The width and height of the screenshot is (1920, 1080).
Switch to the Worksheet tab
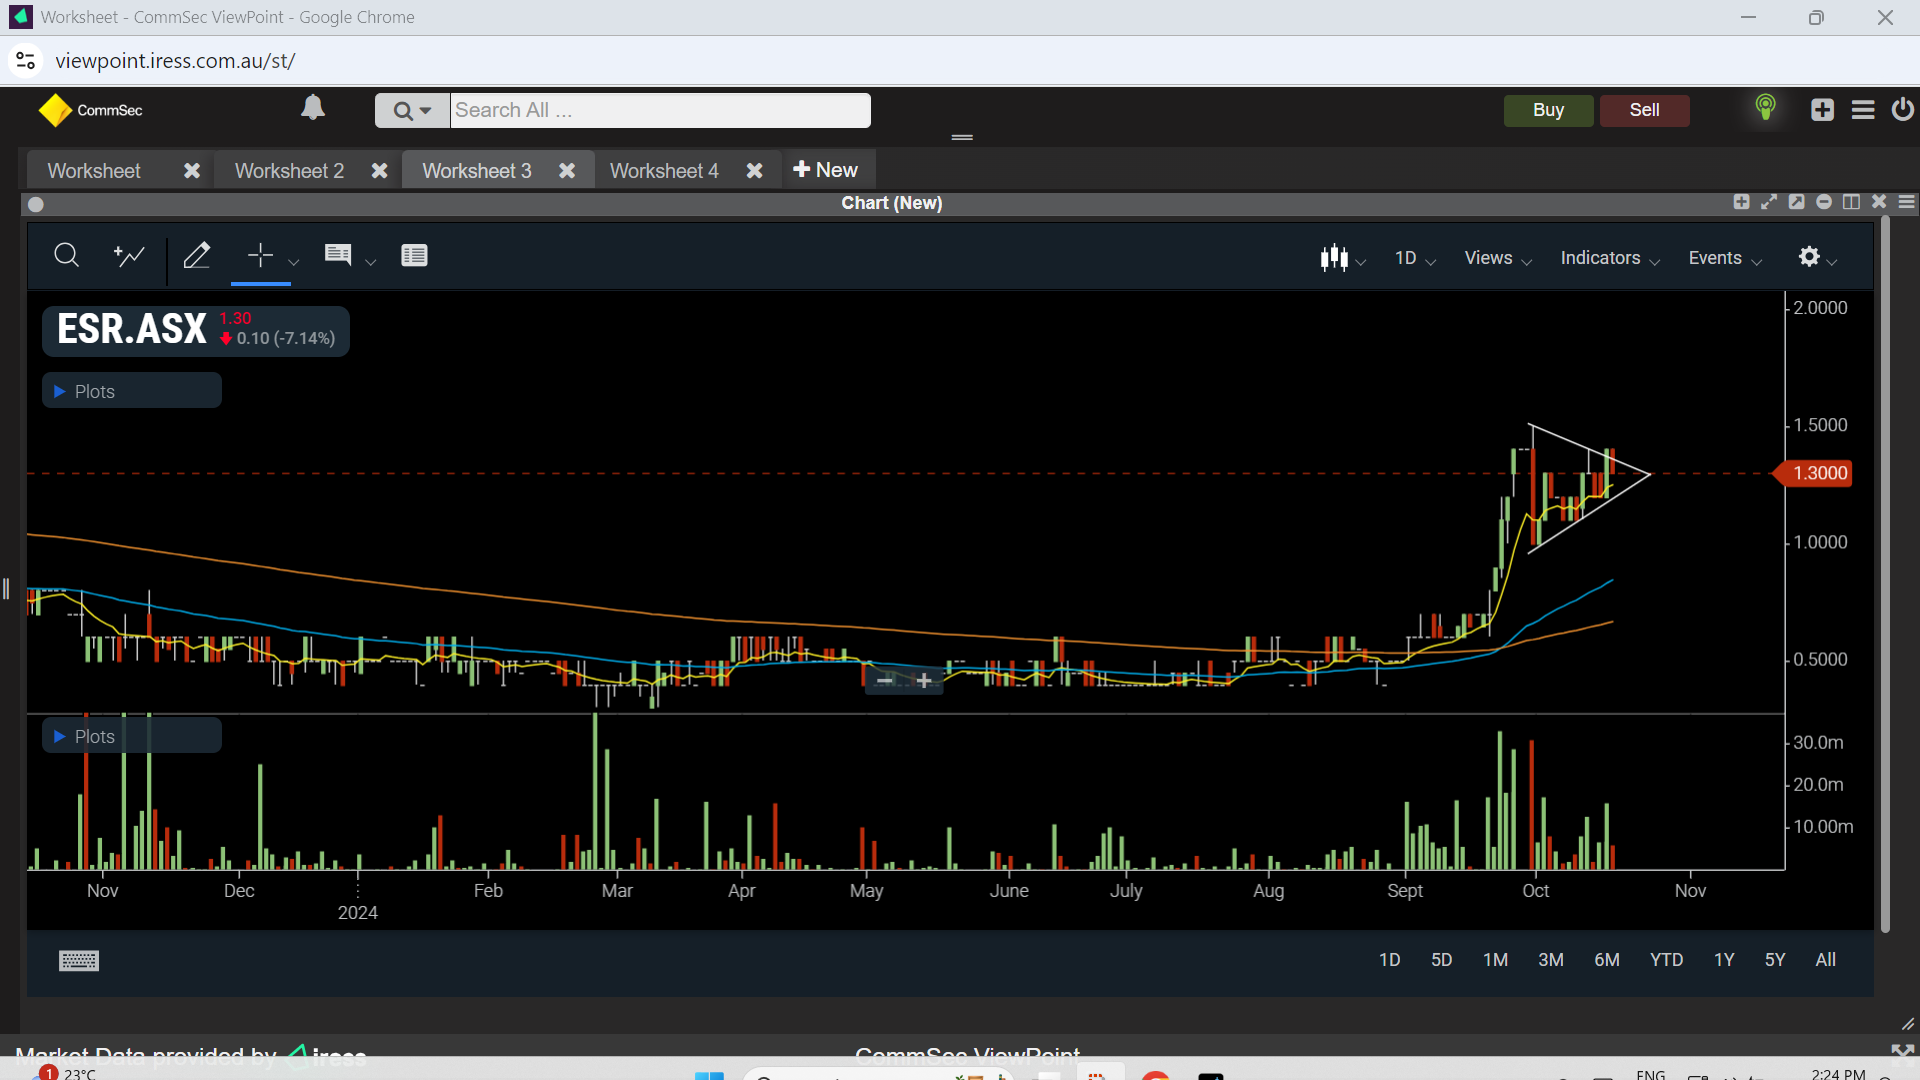[94, 171]
